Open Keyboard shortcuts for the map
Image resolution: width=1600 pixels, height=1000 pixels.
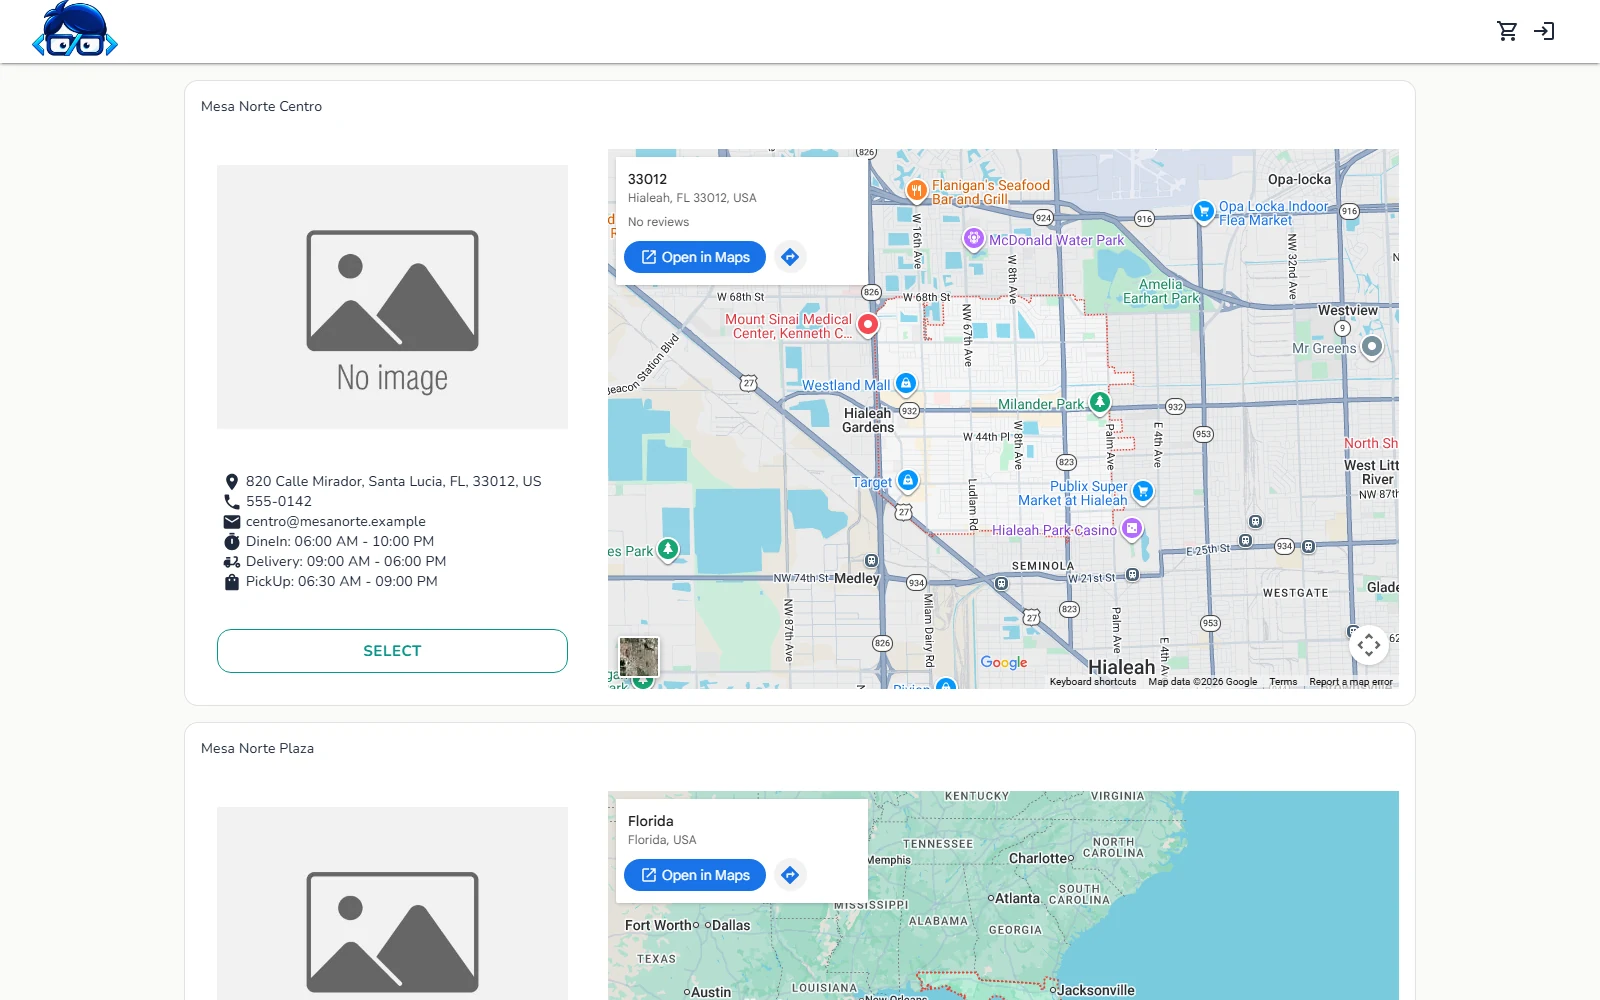click(1093, 682)
